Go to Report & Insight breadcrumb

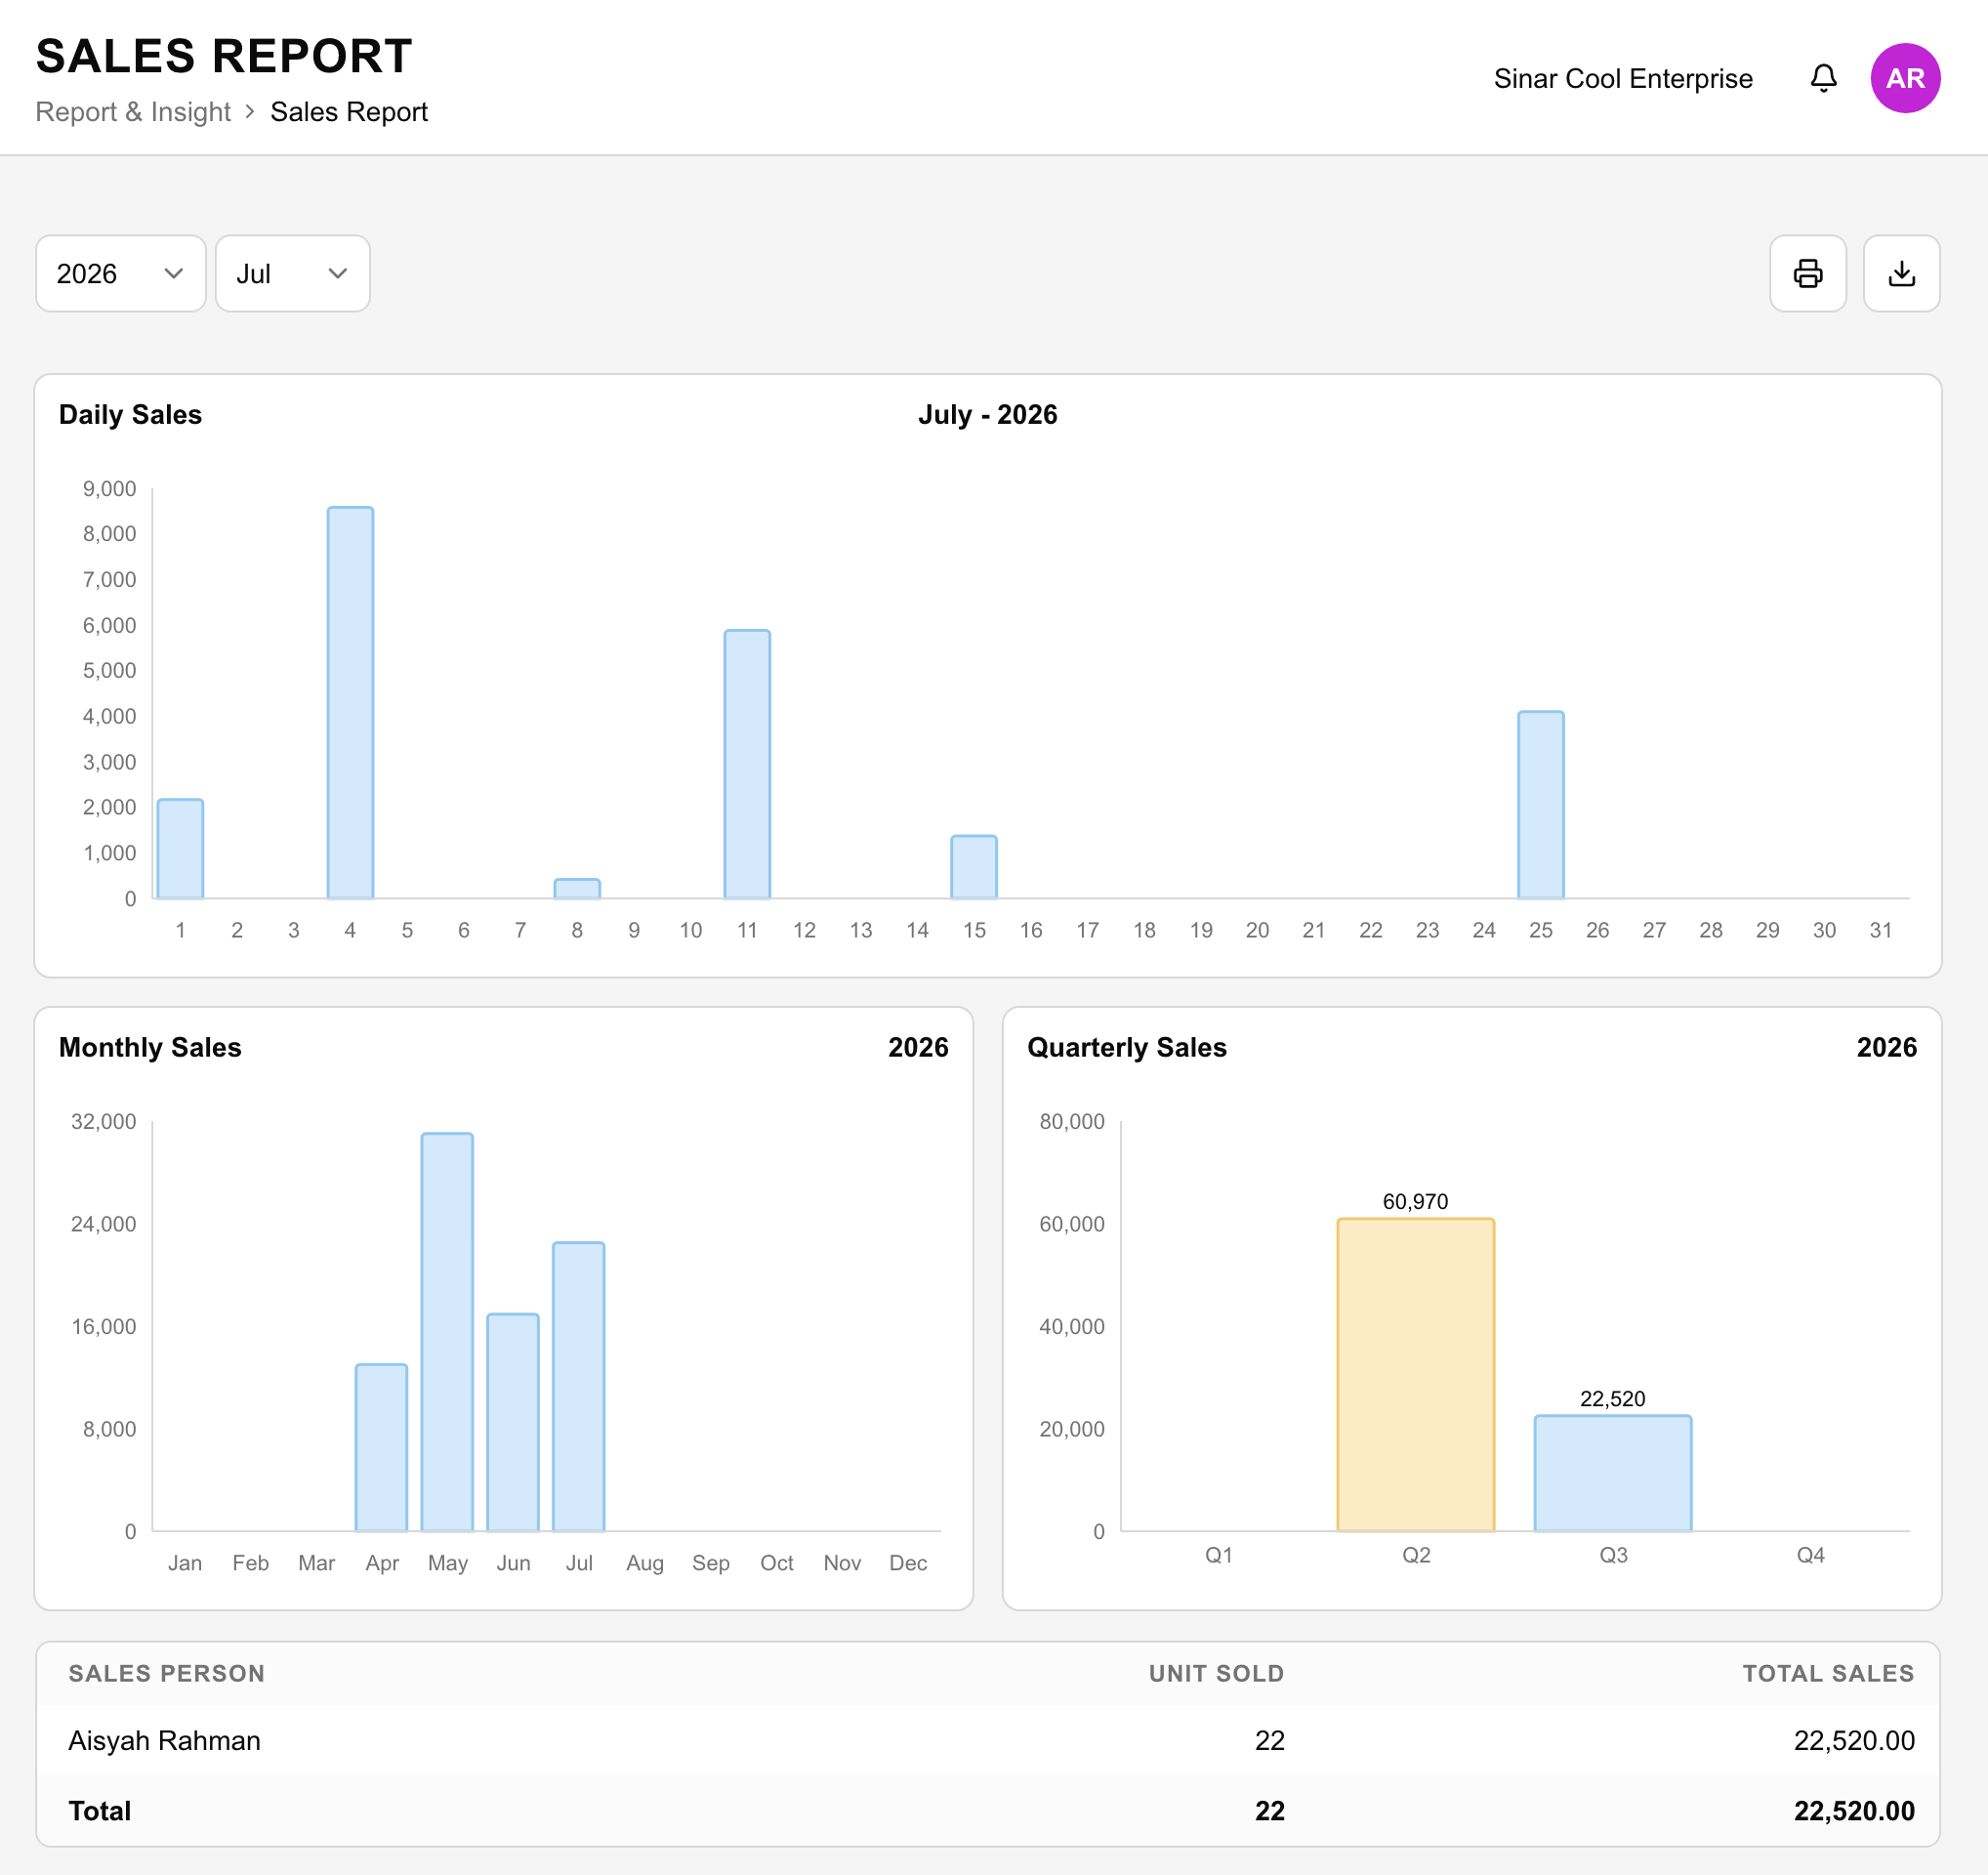133,112
